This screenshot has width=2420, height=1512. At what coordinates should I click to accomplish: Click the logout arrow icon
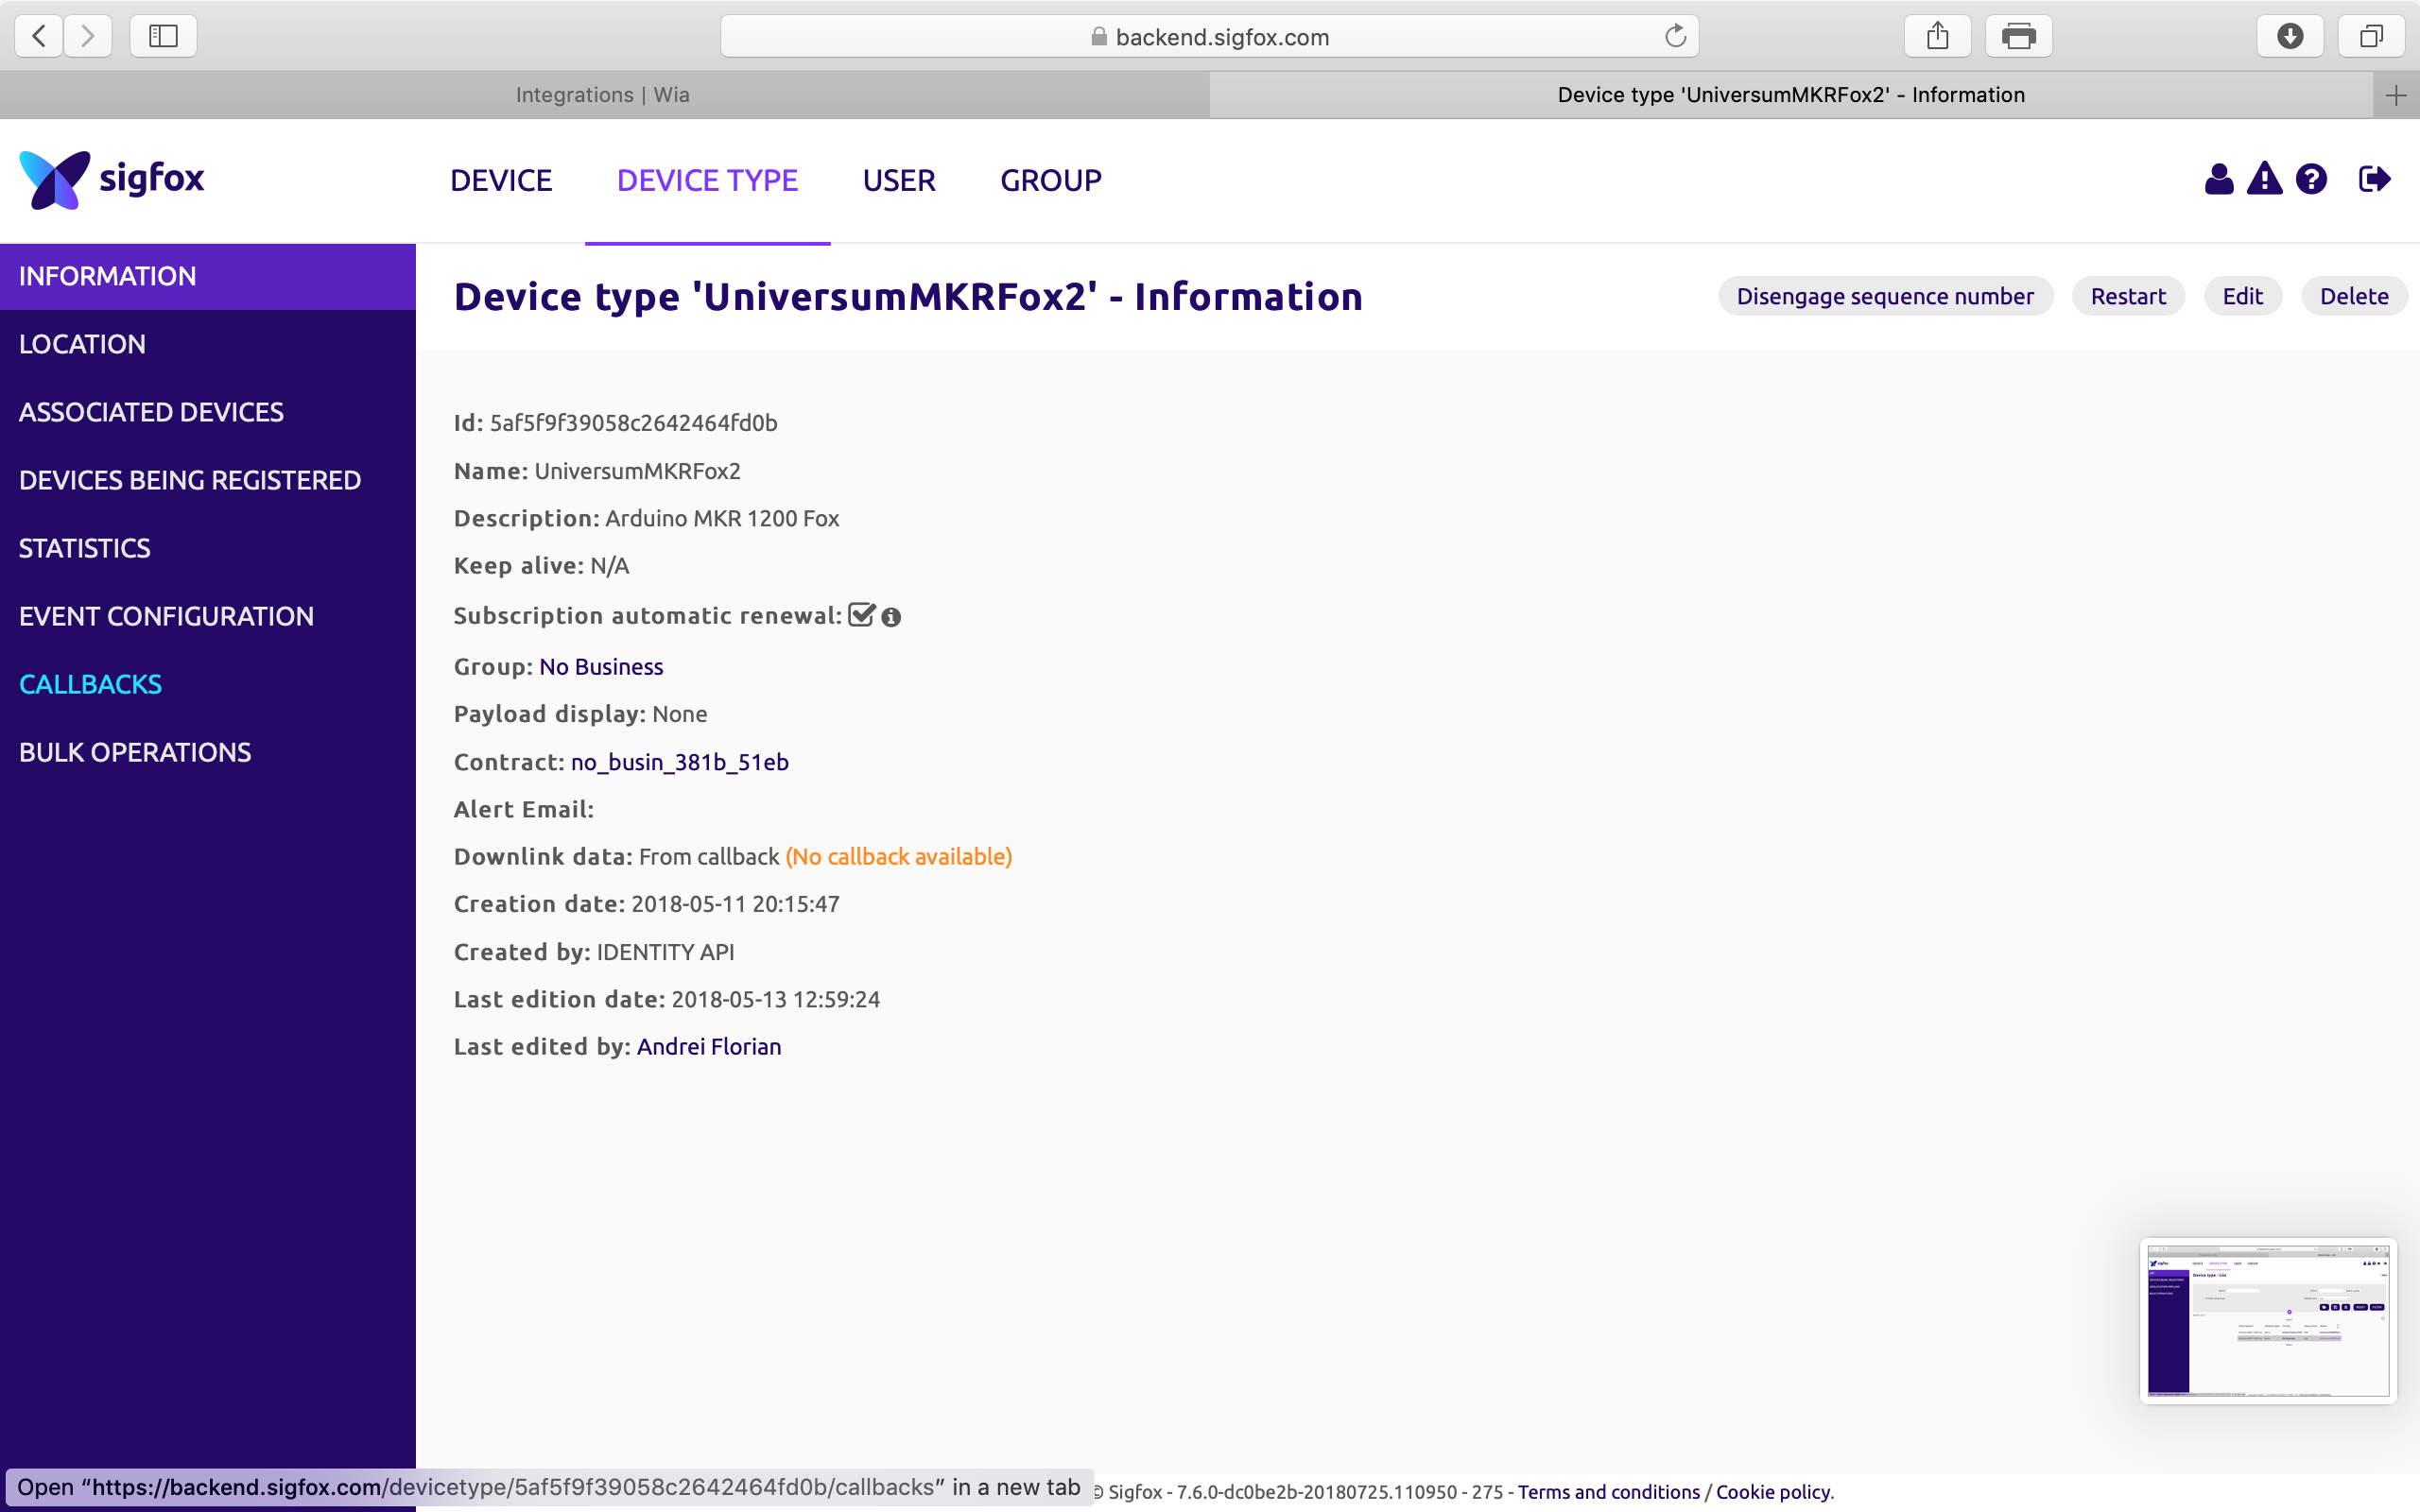(2374, 180)
